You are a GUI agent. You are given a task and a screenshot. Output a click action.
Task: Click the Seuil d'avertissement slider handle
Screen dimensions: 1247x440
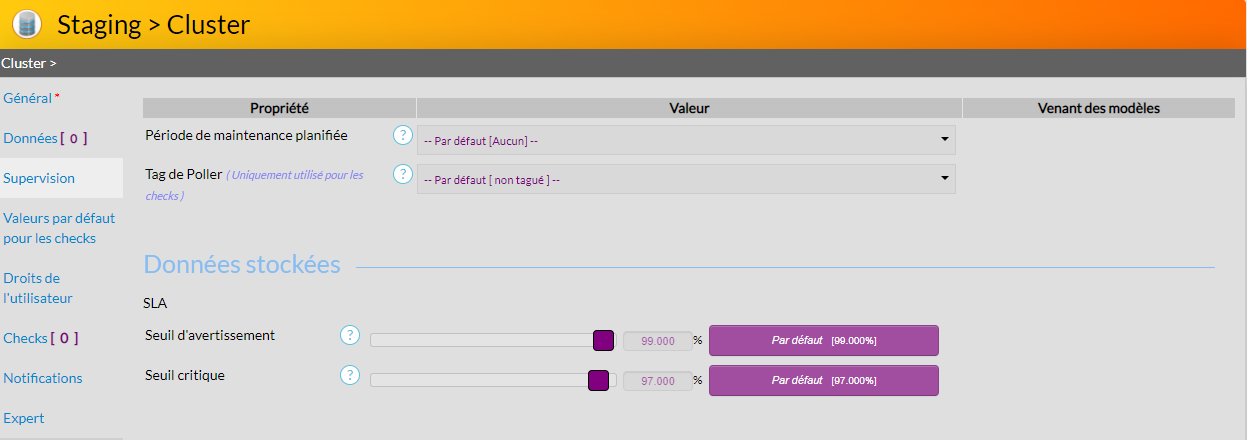(x=603, y=340)
